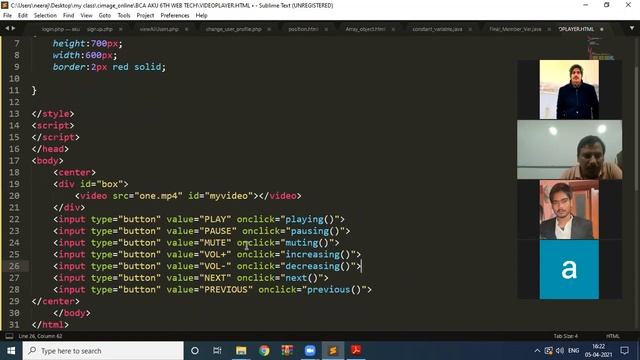Open the Help menu
640x360 pixels.
coord(202,16)
